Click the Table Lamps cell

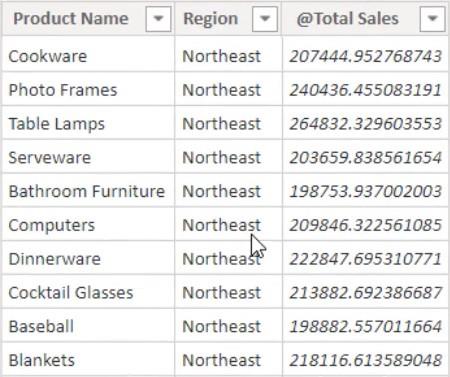pyautogui.click(x=88, y=124)
